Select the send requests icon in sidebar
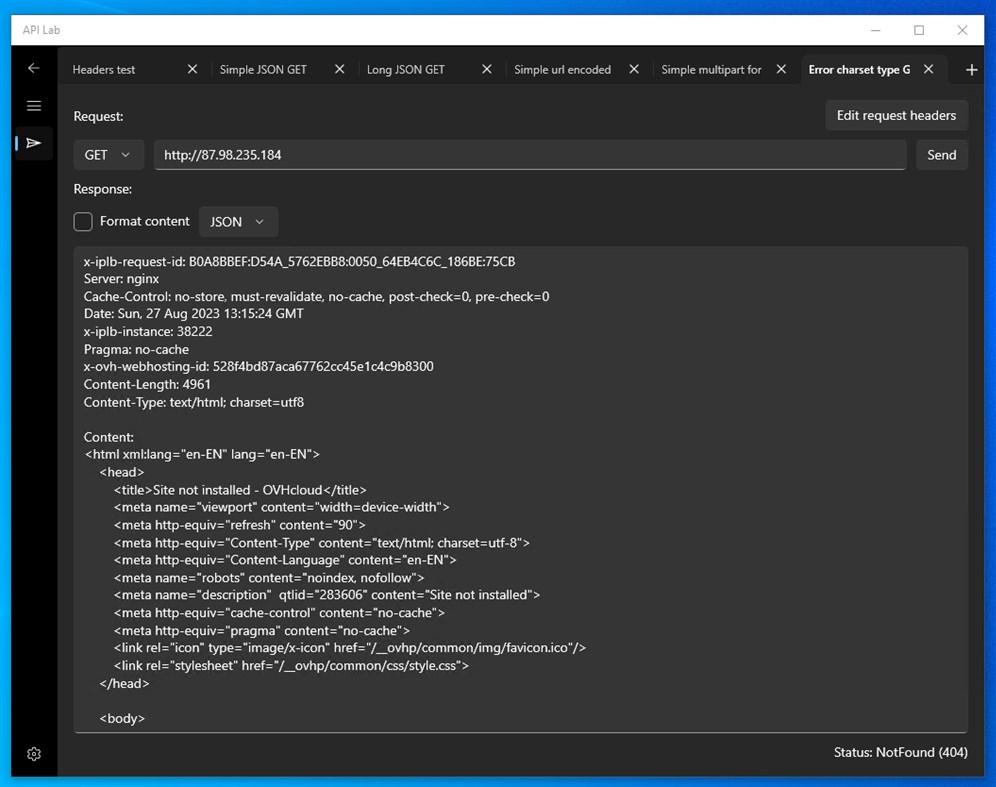This screenshot has width=996, height=787. [x=33, y=143]
